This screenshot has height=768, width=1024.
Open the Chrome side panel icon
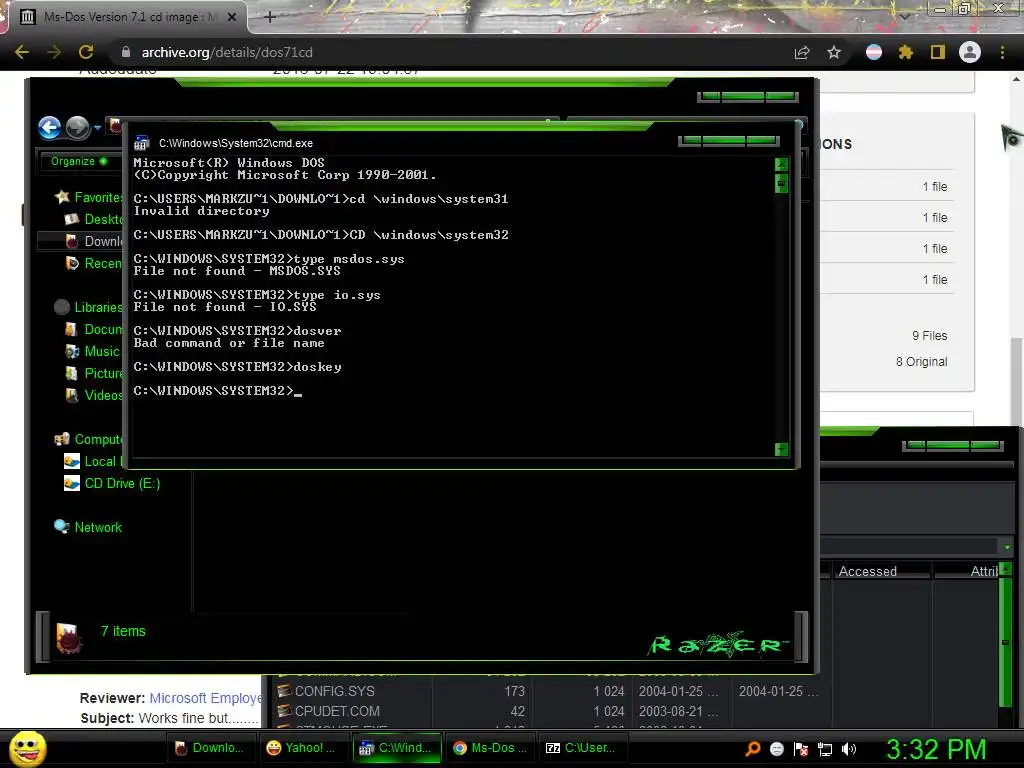click(938, 52)
